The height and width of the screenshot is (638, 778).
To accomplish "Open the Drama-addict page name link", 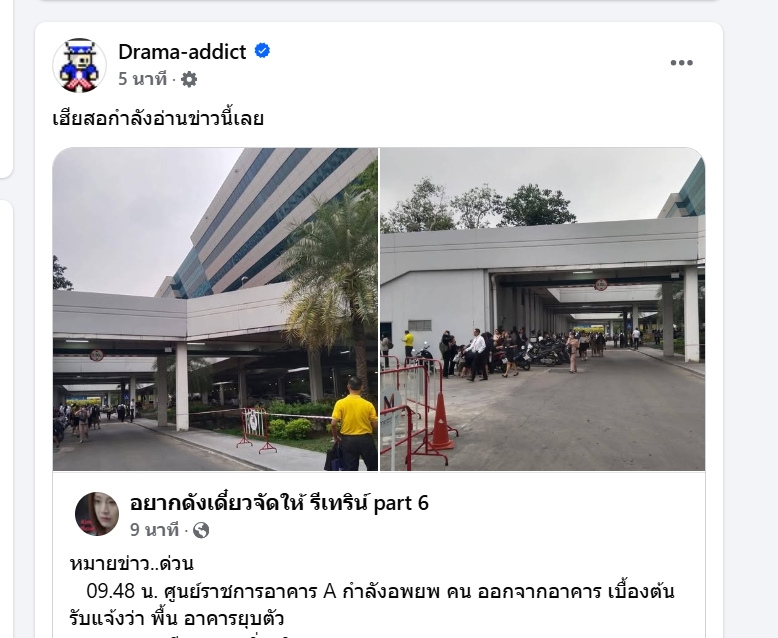I will tap(182, 52).
